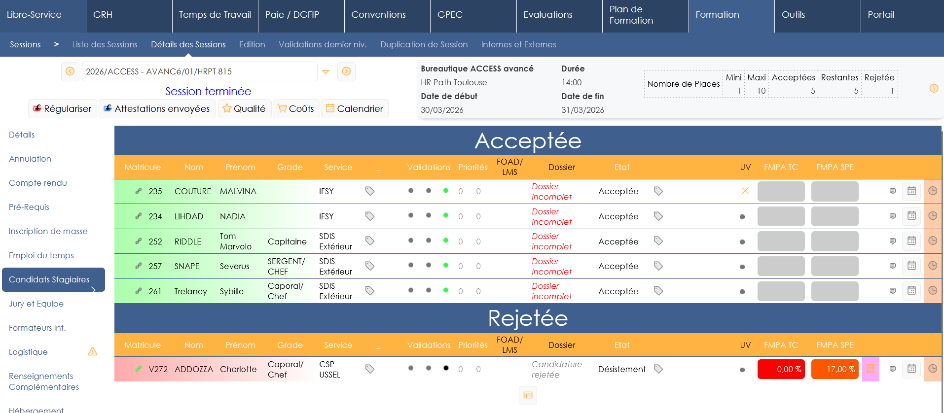Open the Paie / DGFIP menu
Screen dimensions: 944x413
click(301, 15)
